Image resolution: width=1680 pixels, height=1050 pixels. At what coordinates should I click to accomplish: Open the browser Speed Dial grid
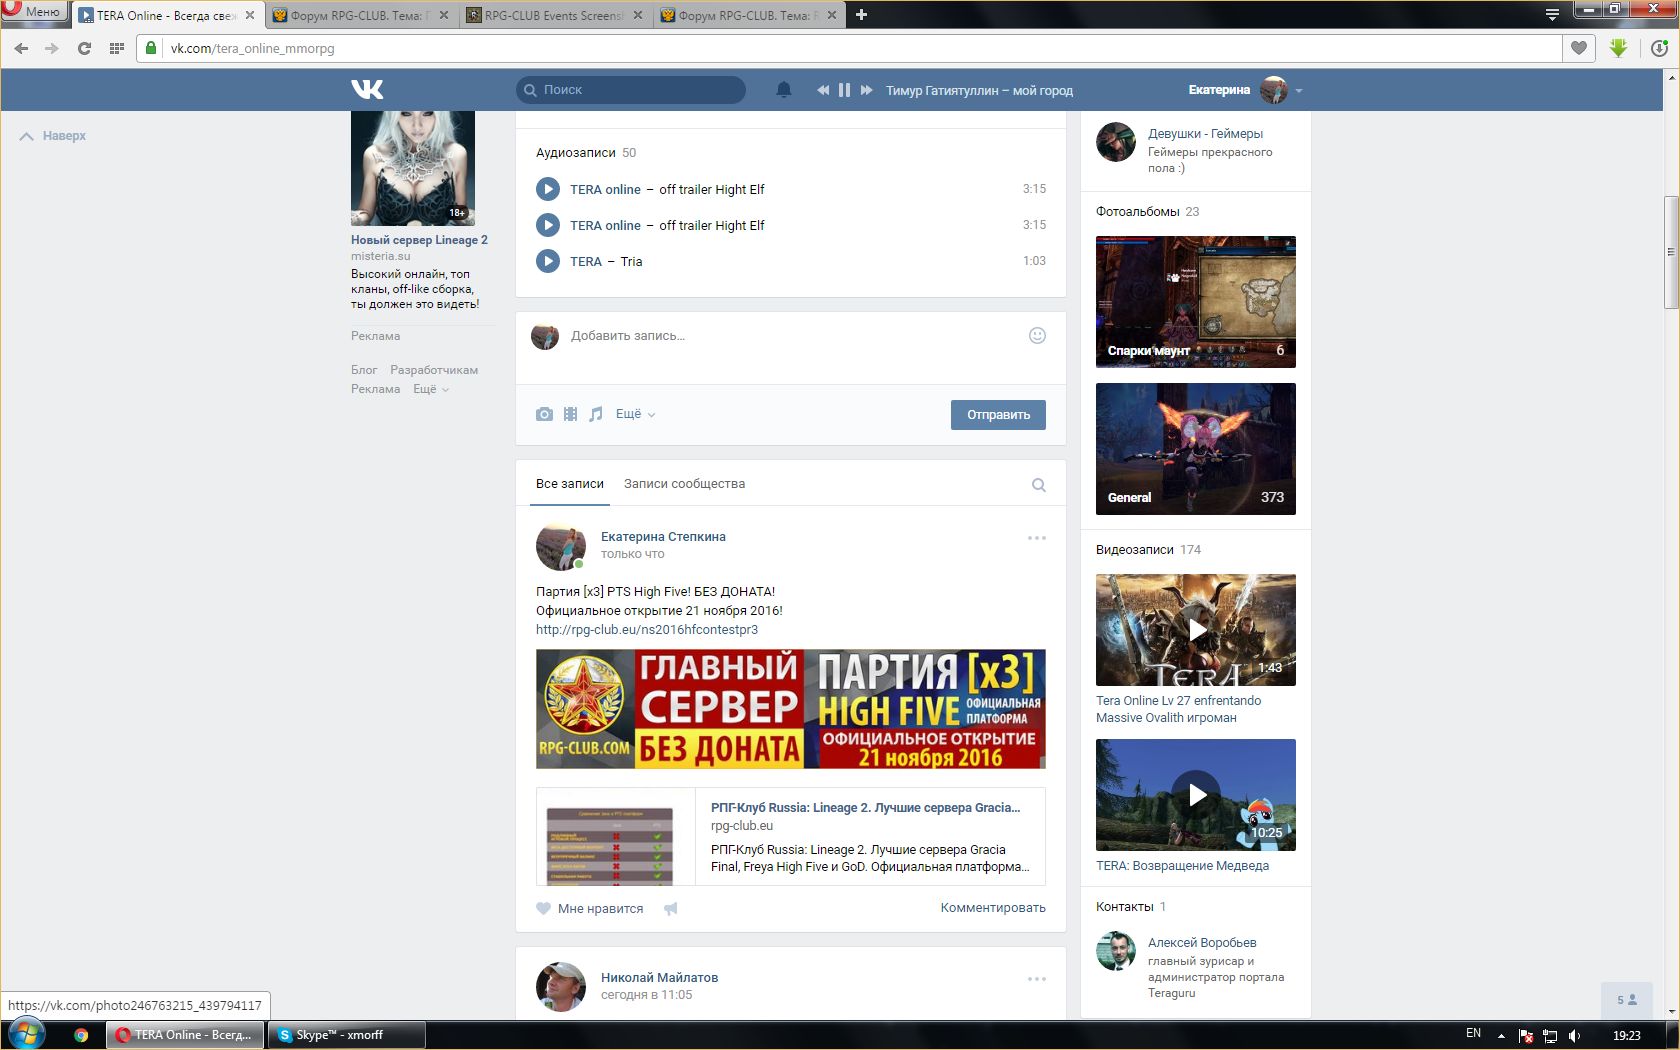coord(117,48)
